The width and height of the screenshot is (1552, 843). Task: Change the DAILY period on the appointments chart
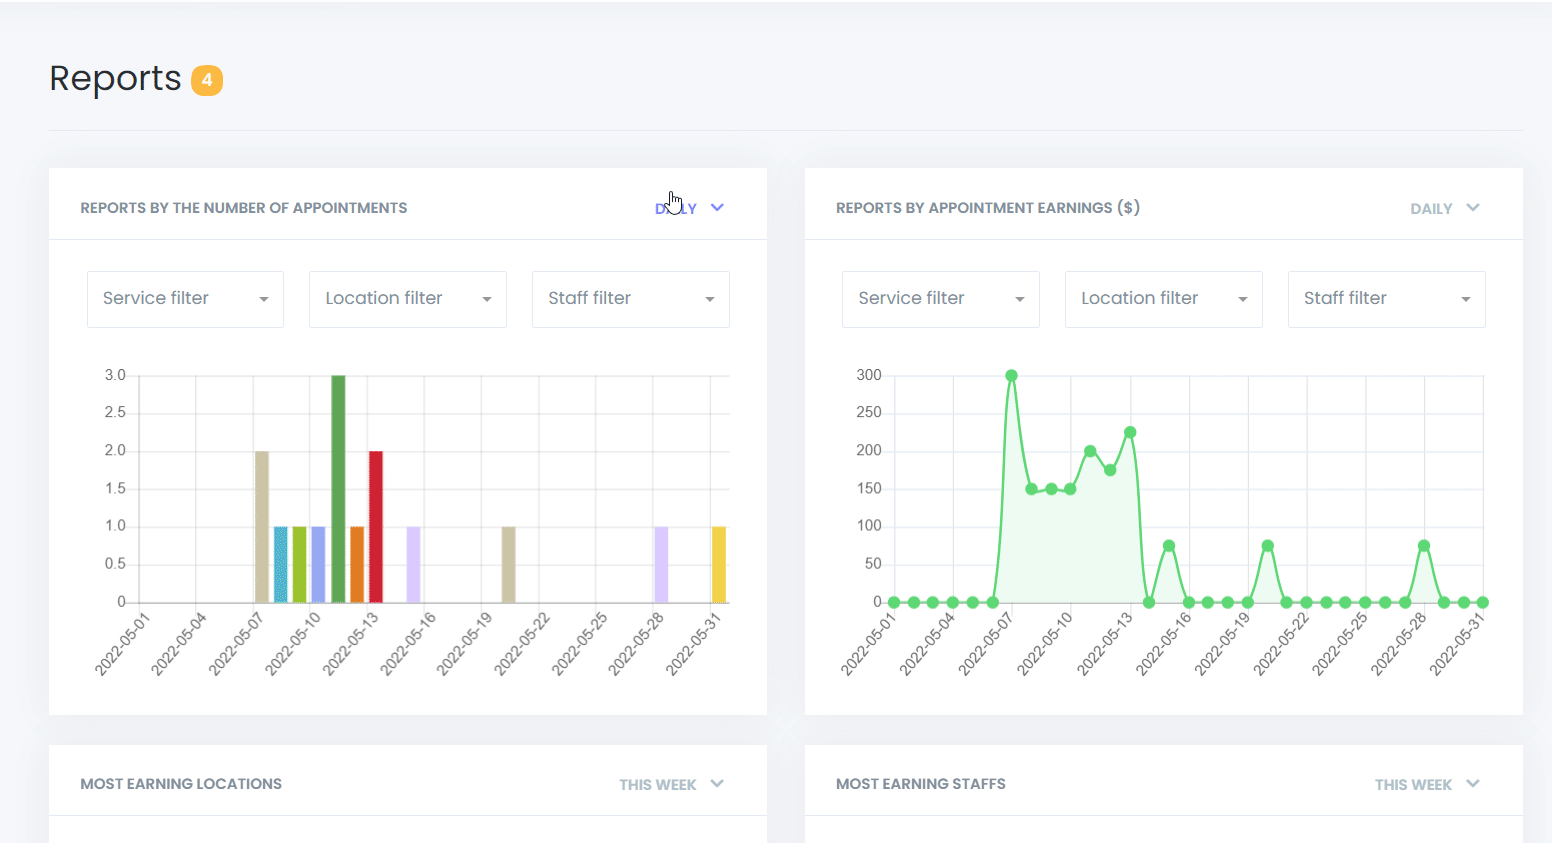675,207
